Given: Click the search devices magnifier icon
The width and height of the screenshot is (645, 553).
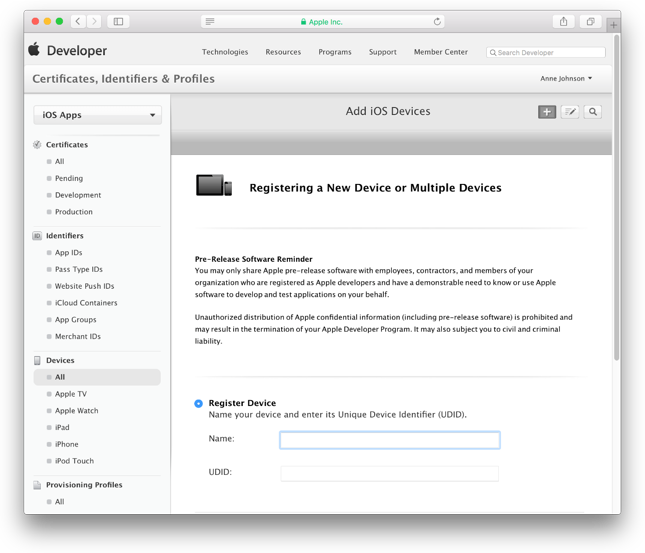Looking at the screenshot, I should point(593,112).
